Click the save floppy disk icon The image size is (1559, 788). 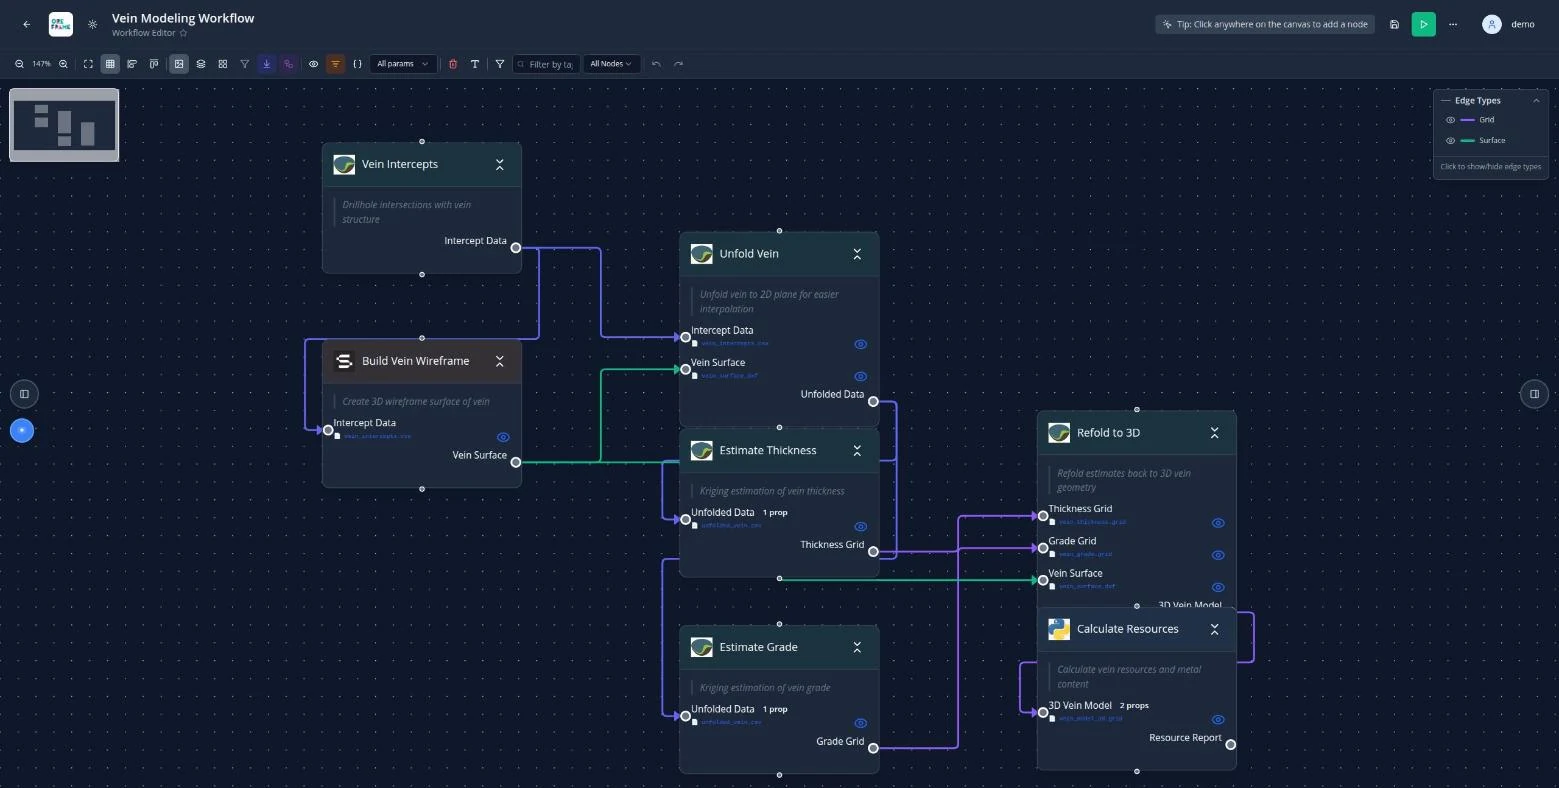click(1394, 24)
